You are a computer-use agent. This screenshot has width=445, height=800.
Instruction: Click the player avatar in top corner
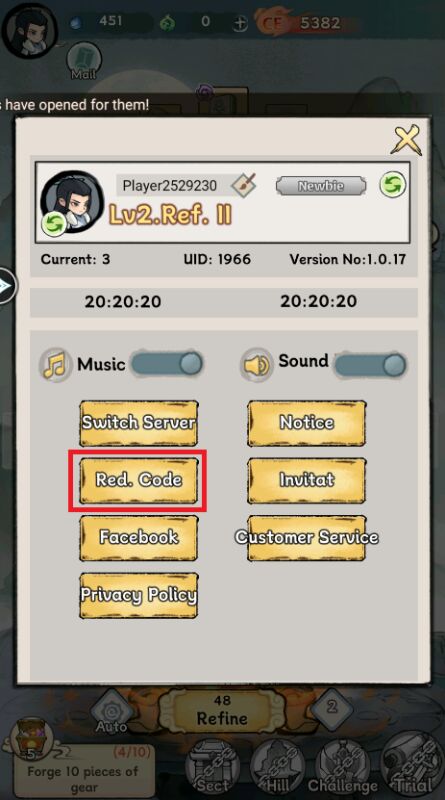tap(29, 29)
